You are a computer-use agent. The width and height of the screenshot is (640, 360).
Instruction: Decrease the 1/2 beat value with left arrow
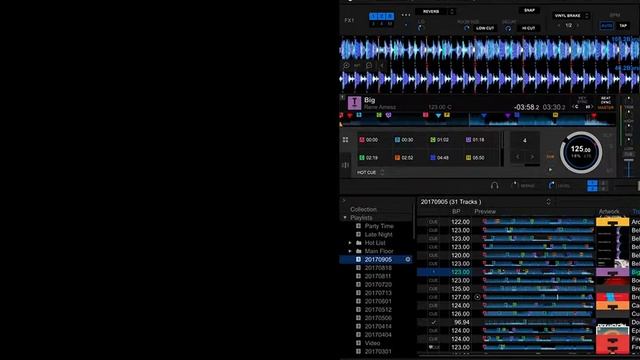click(x=559, y=25)
